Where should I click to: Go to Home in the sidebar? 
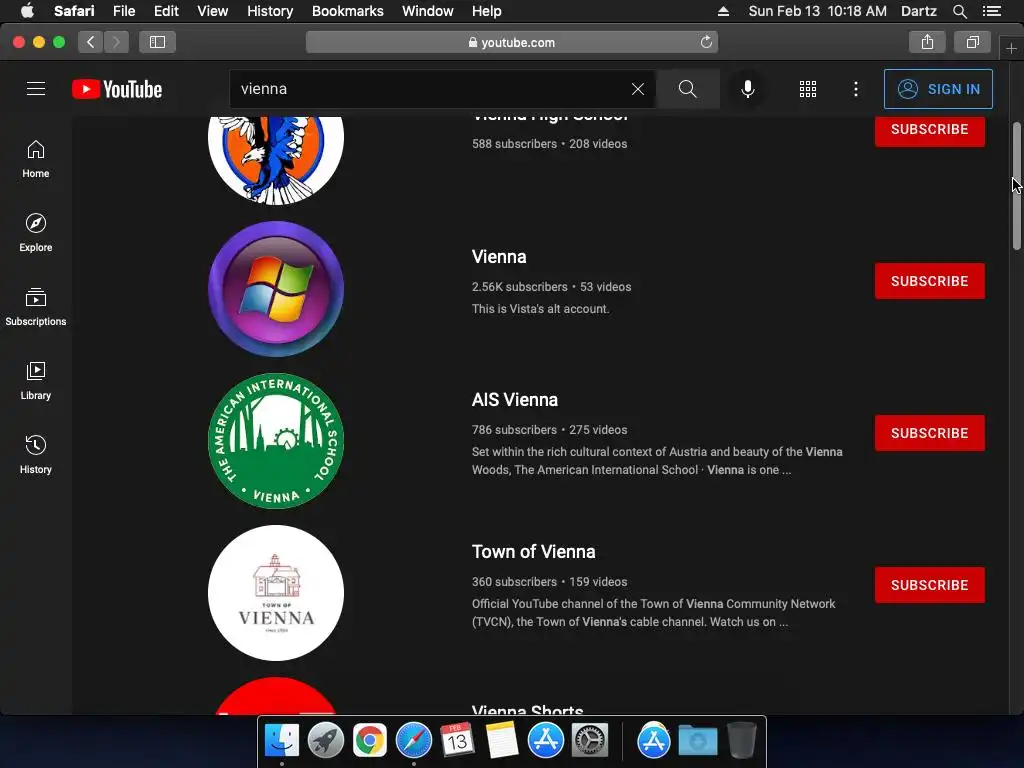[x=36, y=159]
